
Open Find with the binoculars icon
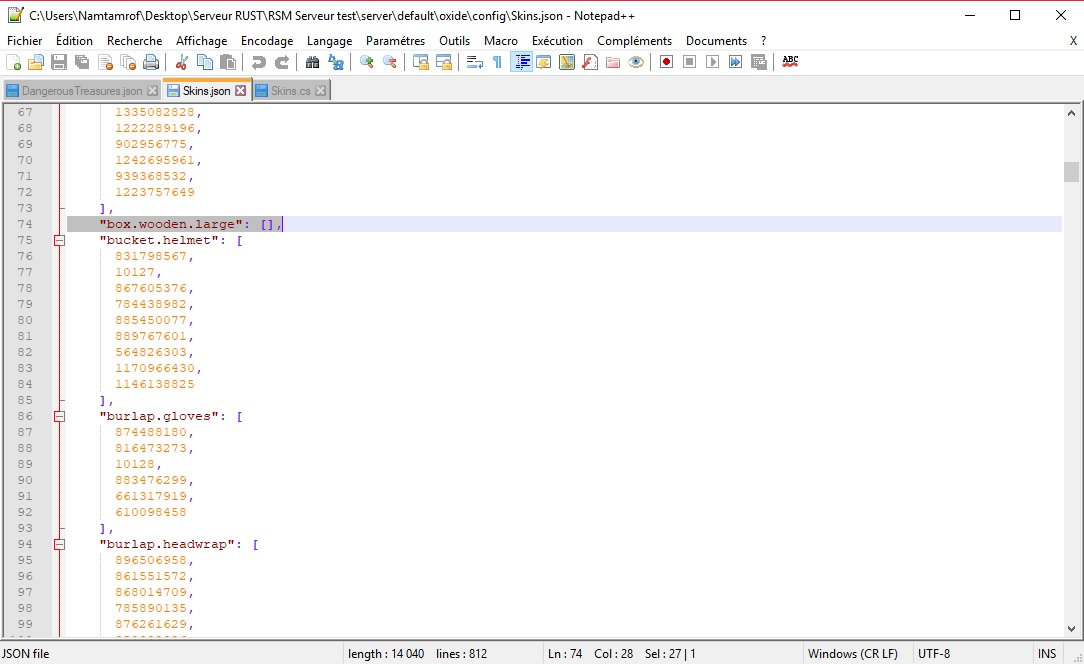pyautogui.click(x=312, y=62)
